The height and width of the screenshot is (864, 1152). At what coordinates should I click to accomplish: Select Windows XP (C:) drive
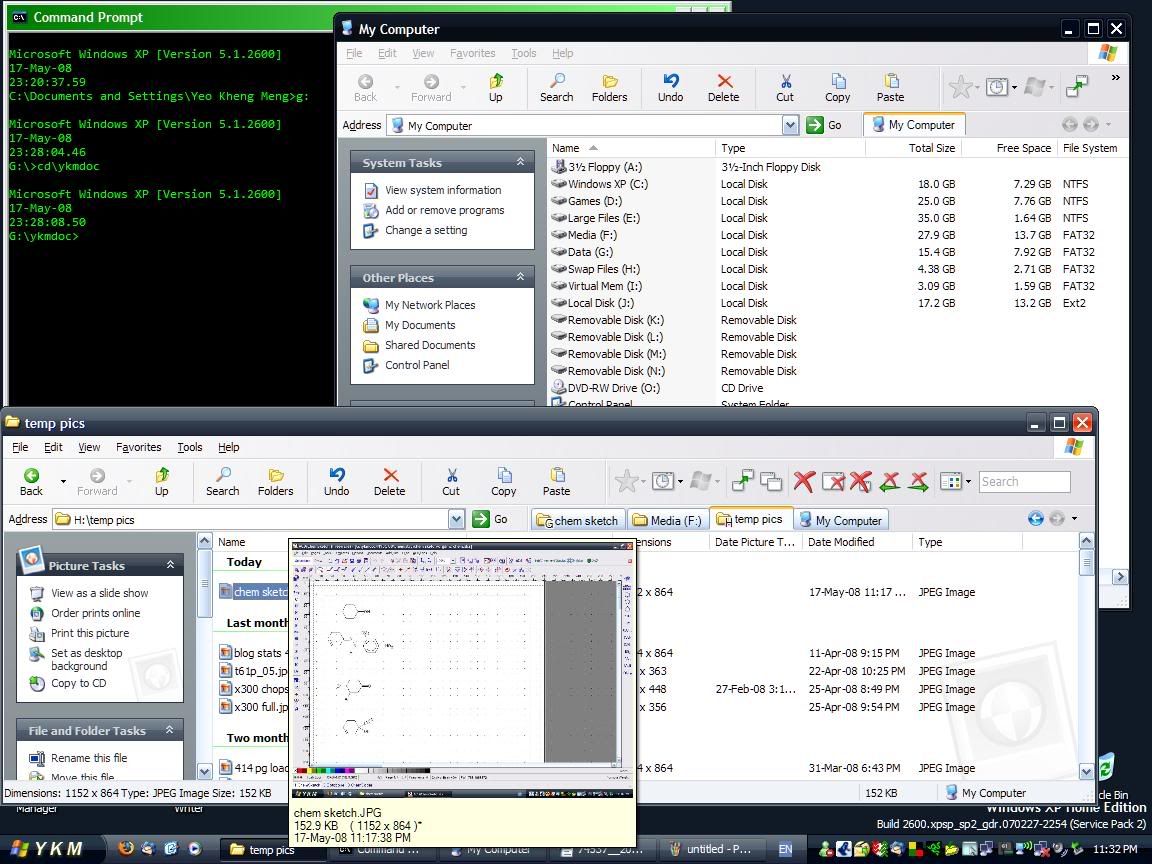[608, 184]
